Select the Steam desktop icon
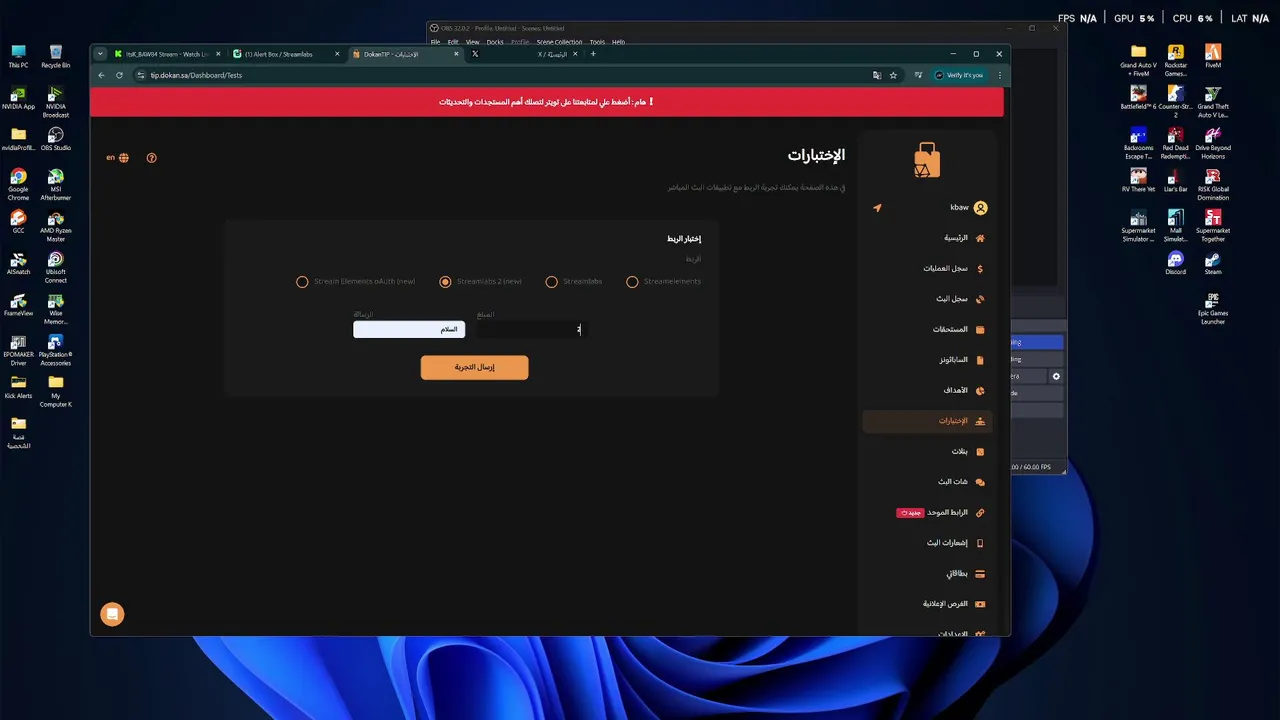 [x=1213, y=263]
